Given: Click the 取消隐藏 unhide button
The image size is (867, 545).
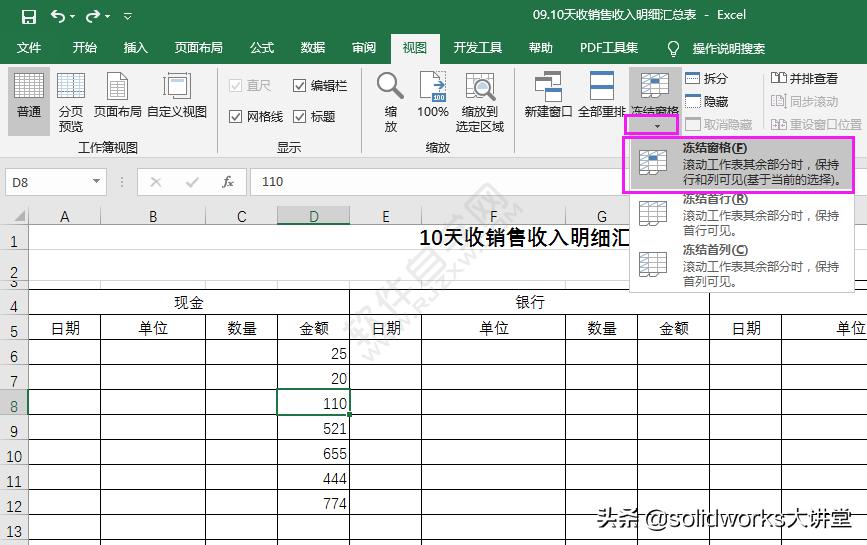Looking at the screenshot, I should (x=718, y=125).
